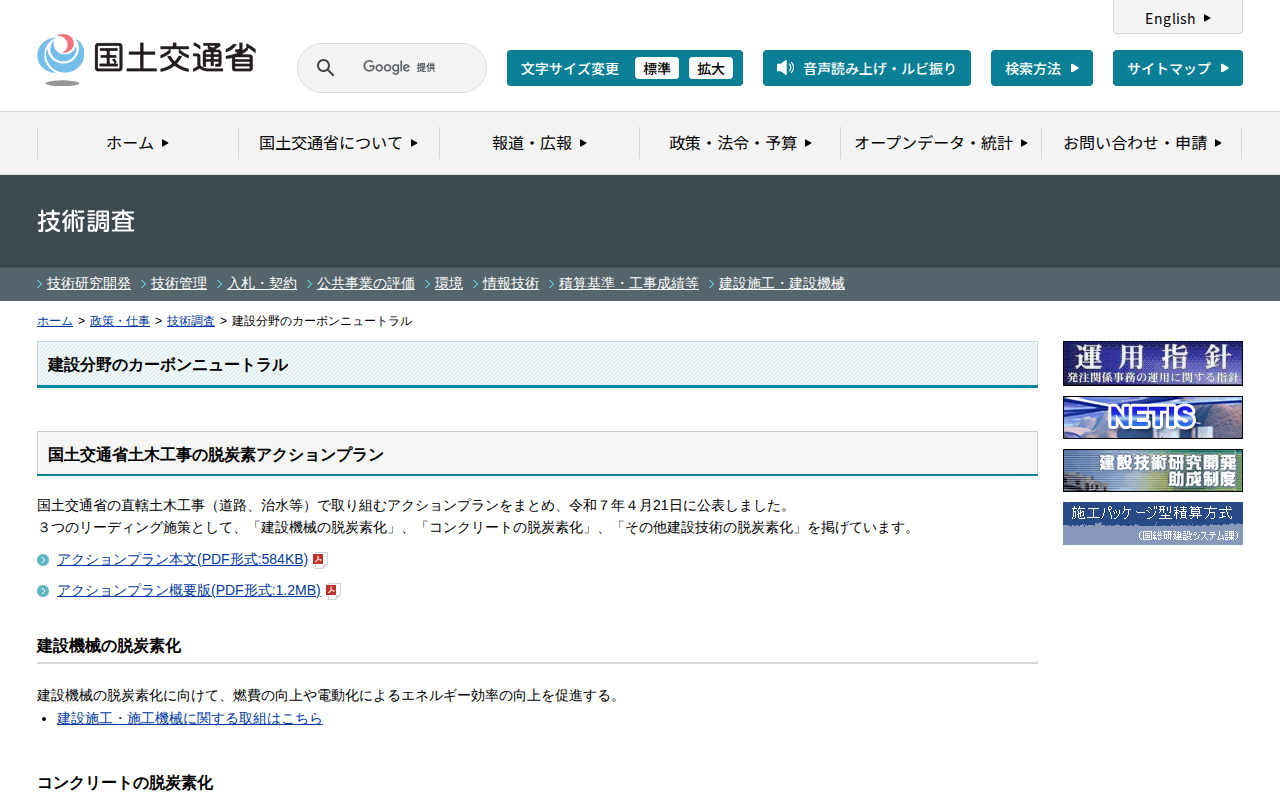
Task: Click heading 建設分野のカーボンニュートラル
Action: (x=168, y=365)
